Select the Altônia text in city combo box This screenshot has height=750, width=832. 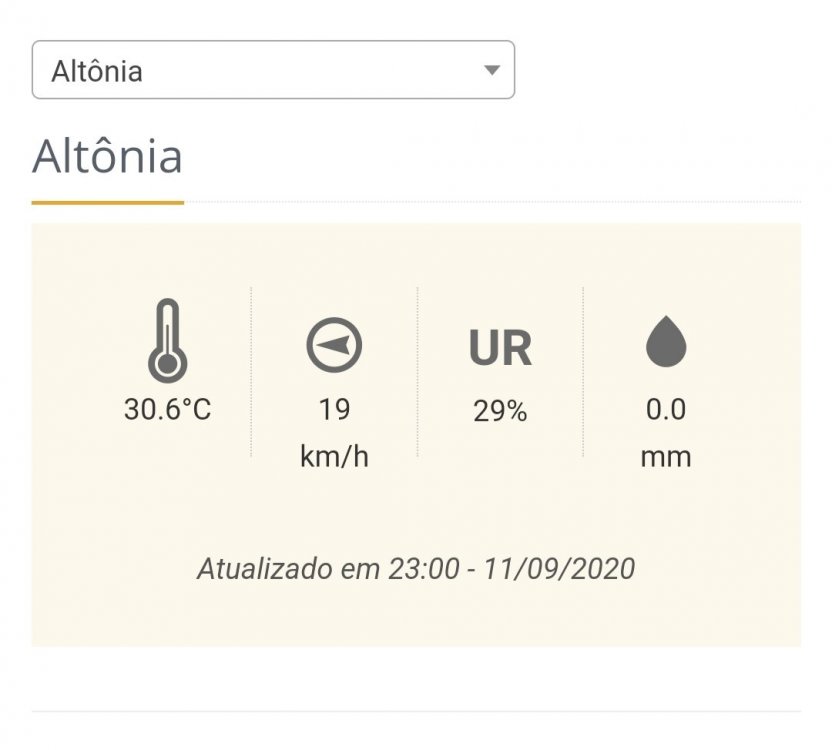[x=97, y=71]
